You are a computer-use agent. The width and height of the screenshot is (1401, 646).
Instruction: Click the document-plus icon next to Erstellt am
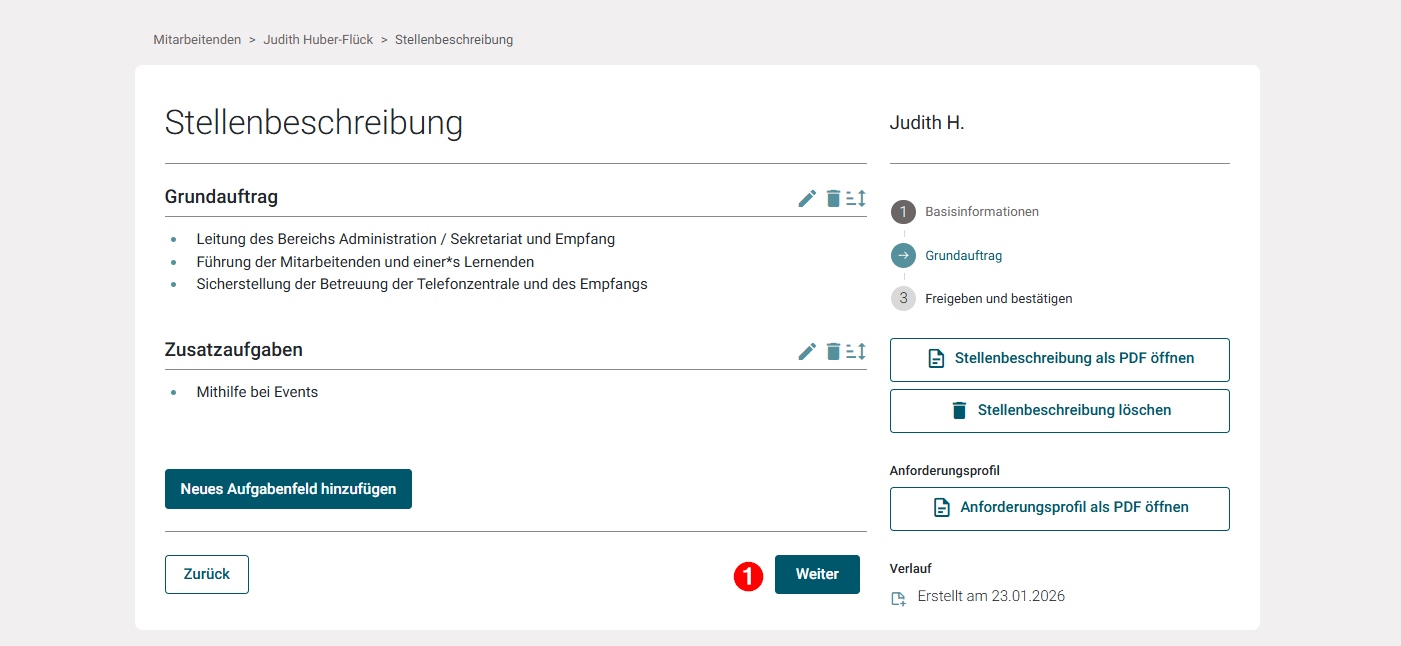pyautogui.click(x=898, y=597)
